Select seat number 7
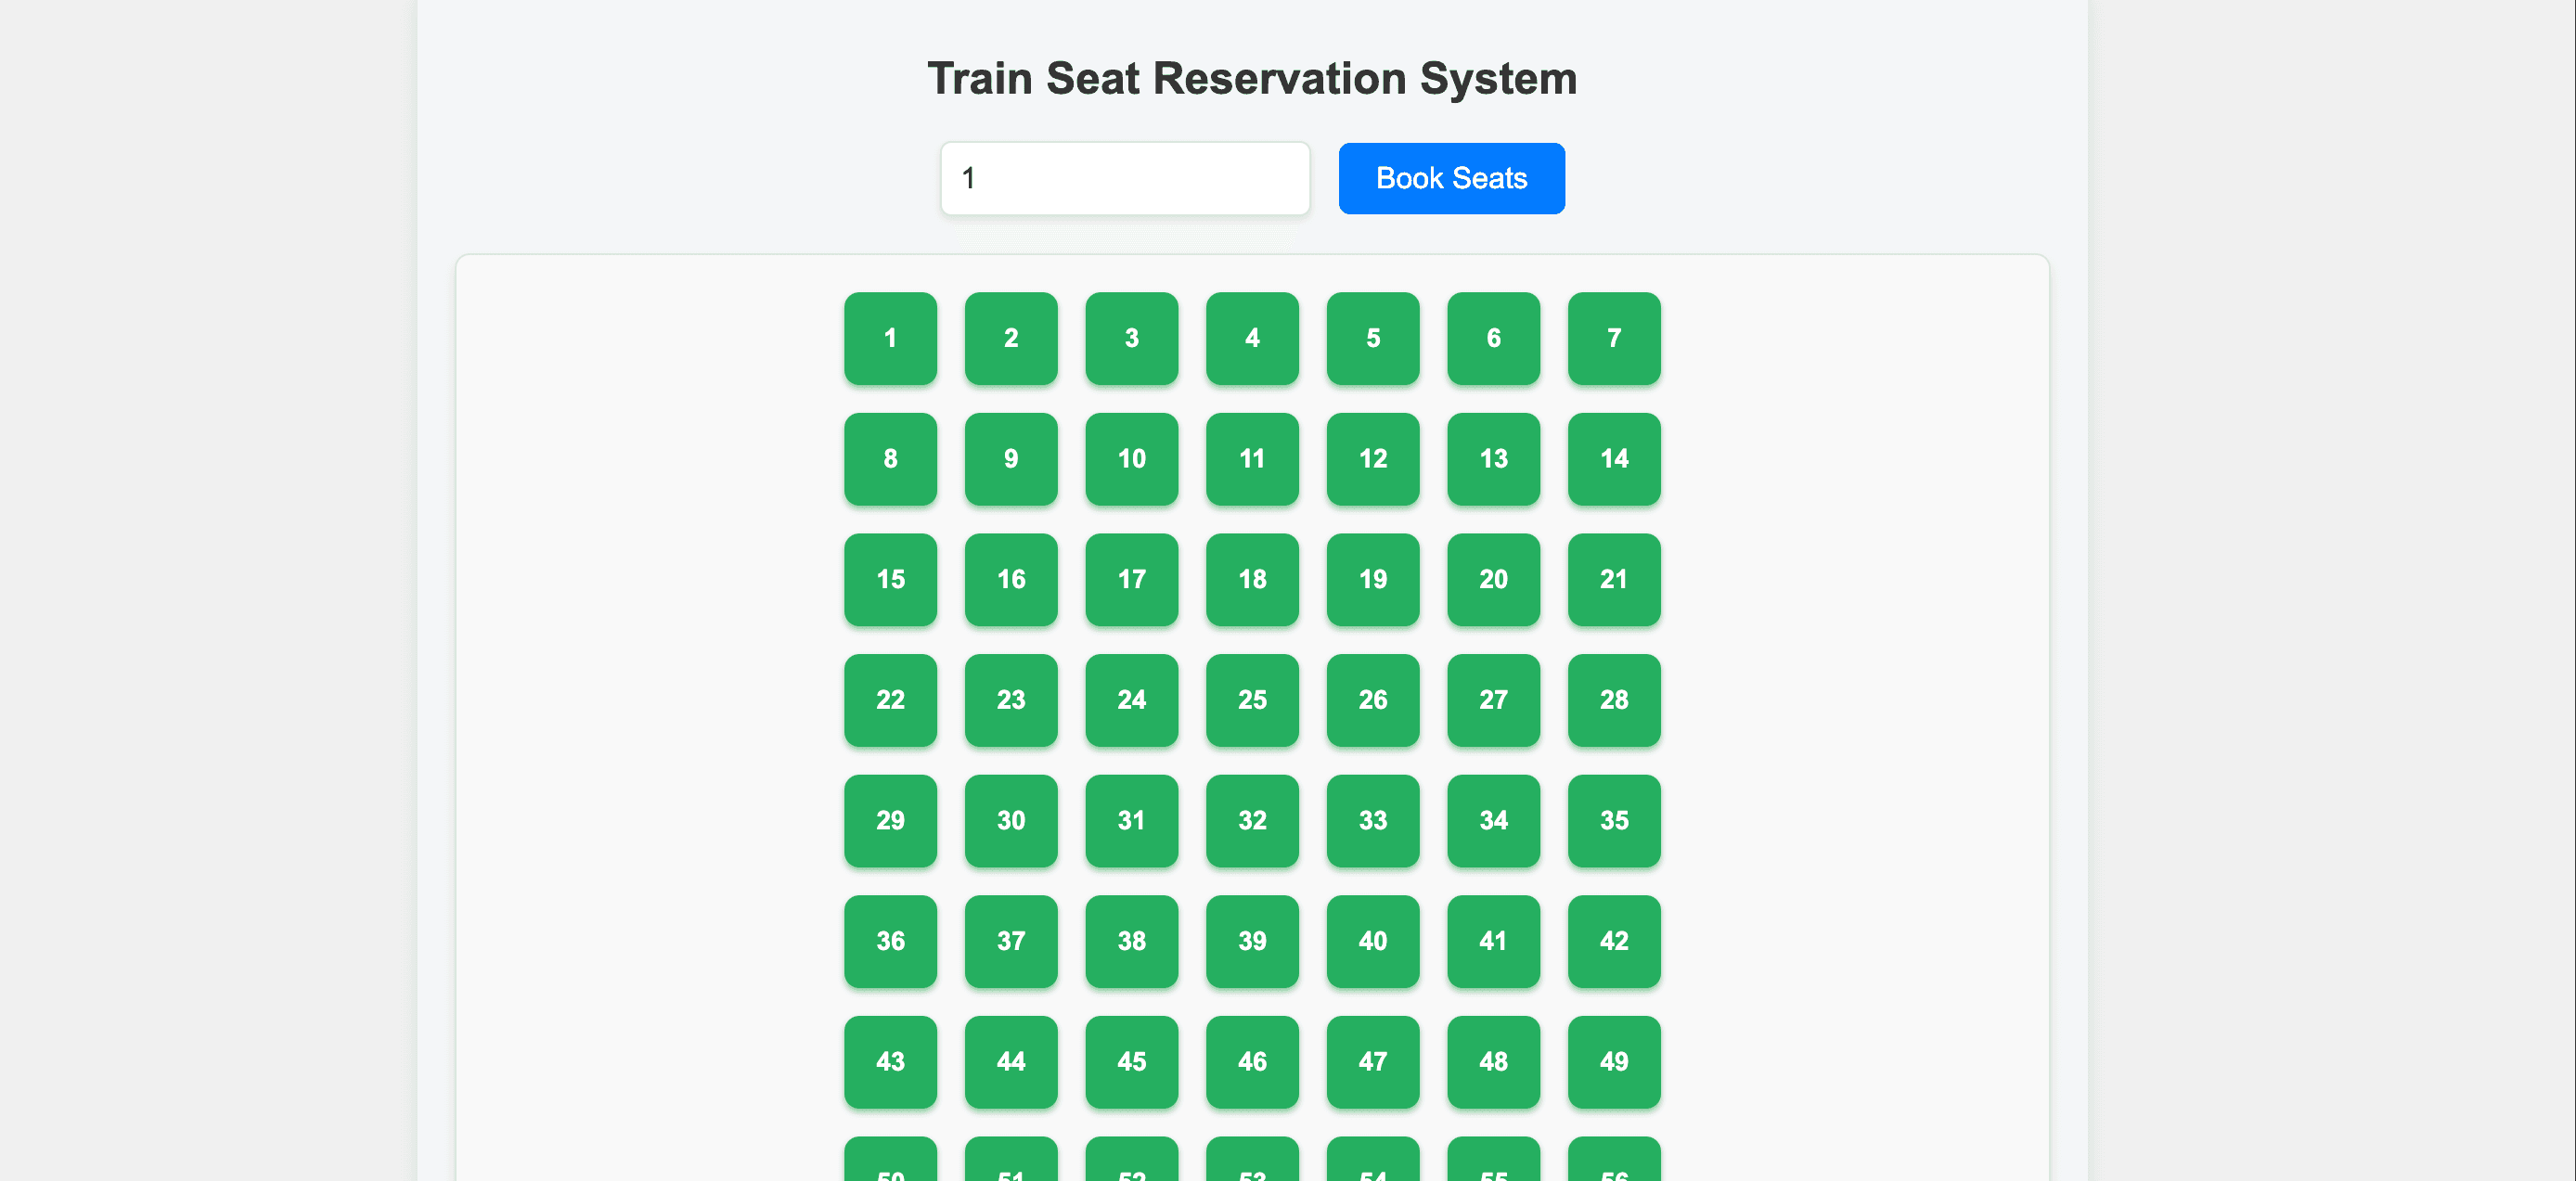The image size is (2576, 1181). pos(1614,338)
